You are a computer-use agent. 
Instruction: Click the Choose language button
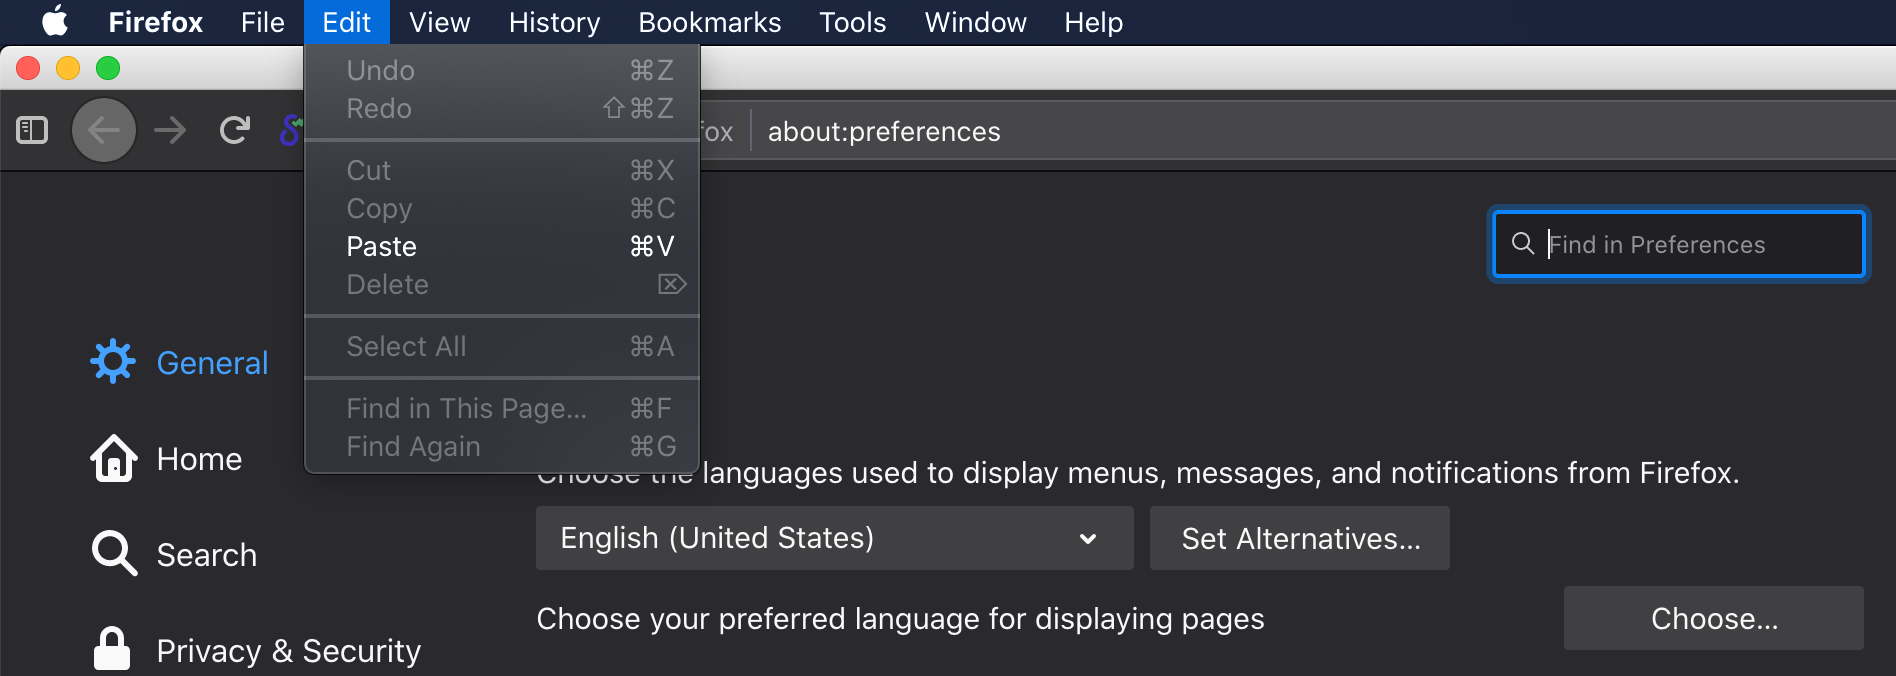[x=1714, y=618]
